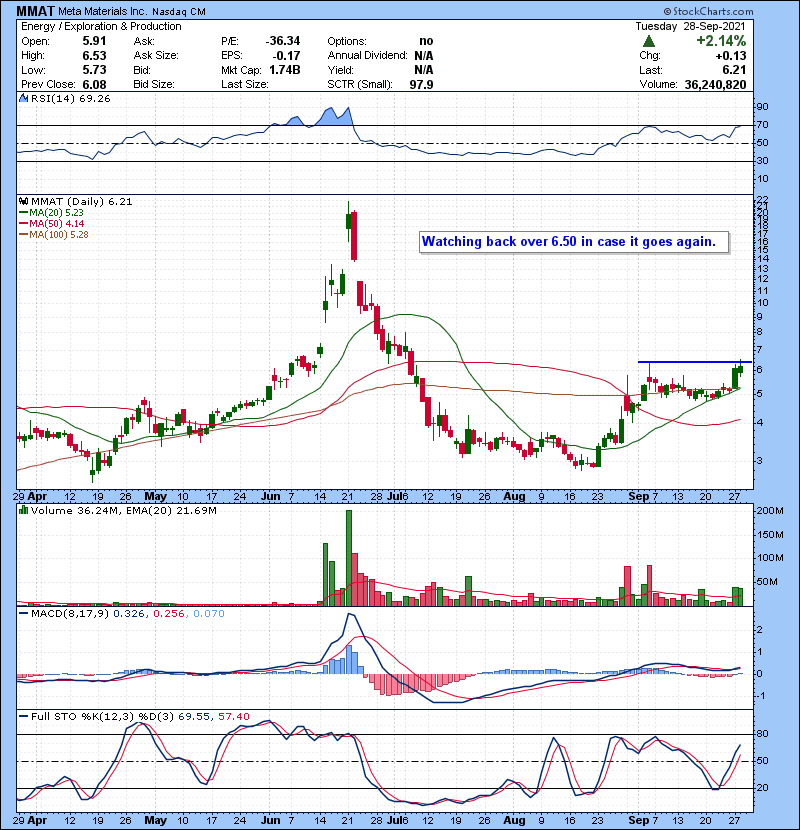Click the Nasdaq CM exchange label

pos(179,12)
